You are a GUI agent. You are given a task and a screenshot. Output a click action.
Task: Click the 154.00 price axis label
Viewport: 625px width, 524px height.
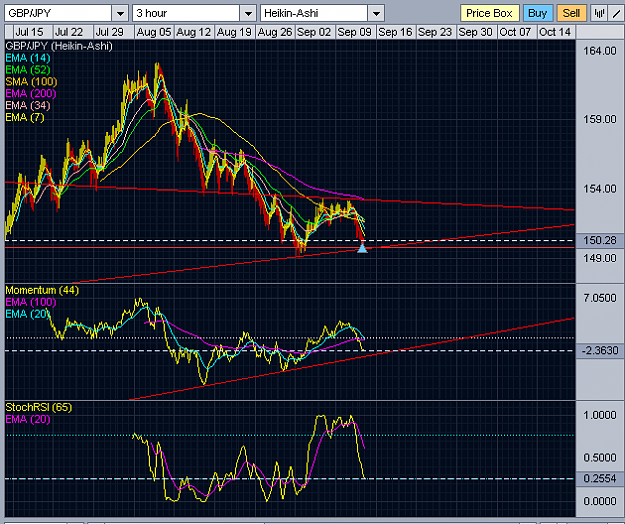[x=600, y=188]
